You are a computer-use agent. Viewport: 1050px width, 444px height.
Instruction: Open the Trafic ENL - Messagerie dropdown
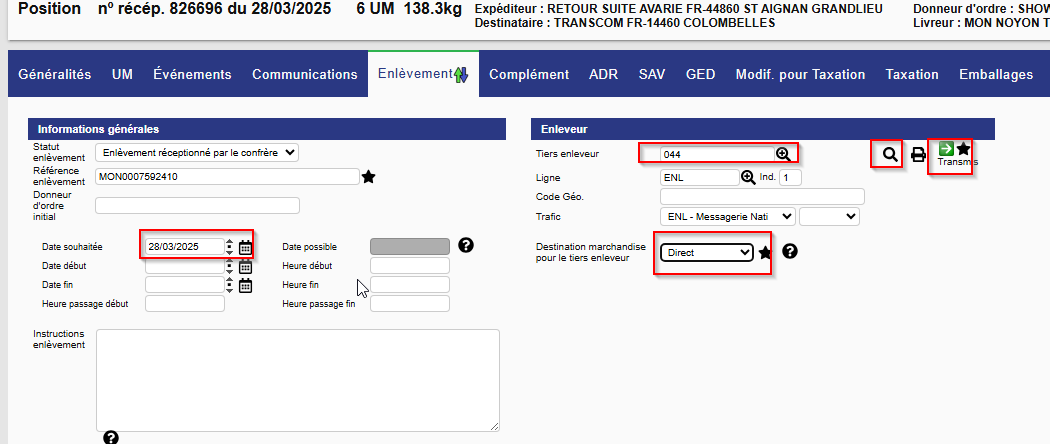click(728, 216)
